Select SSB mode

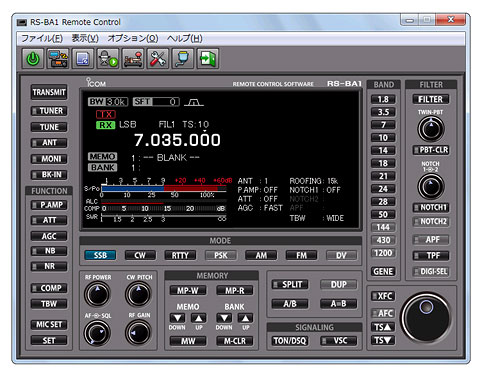click(x=100, y=255)
